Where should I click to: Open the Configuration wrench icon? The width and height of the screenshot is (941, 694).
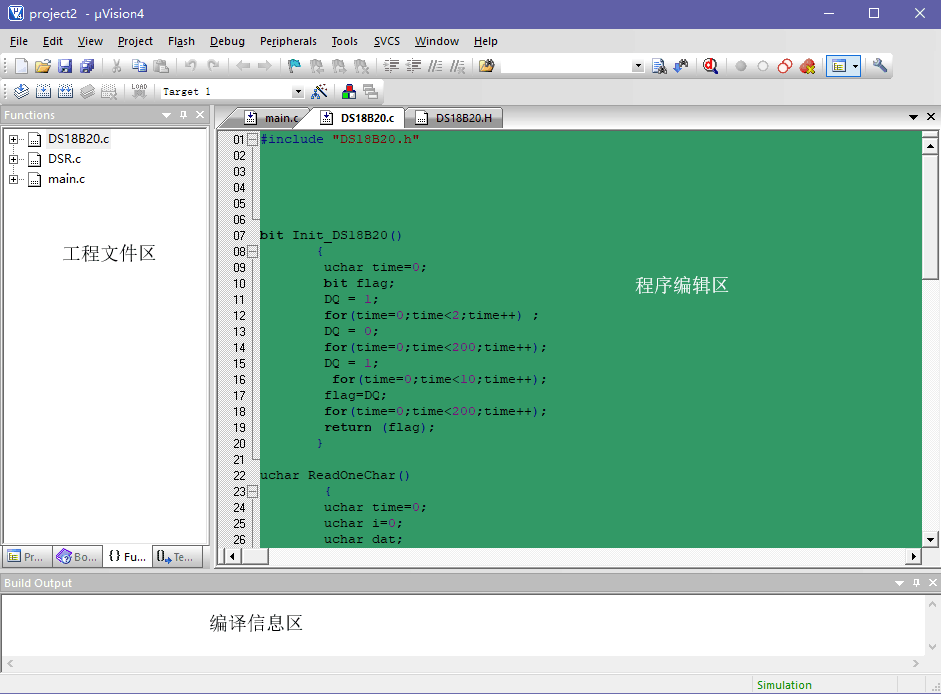(880, 66)
